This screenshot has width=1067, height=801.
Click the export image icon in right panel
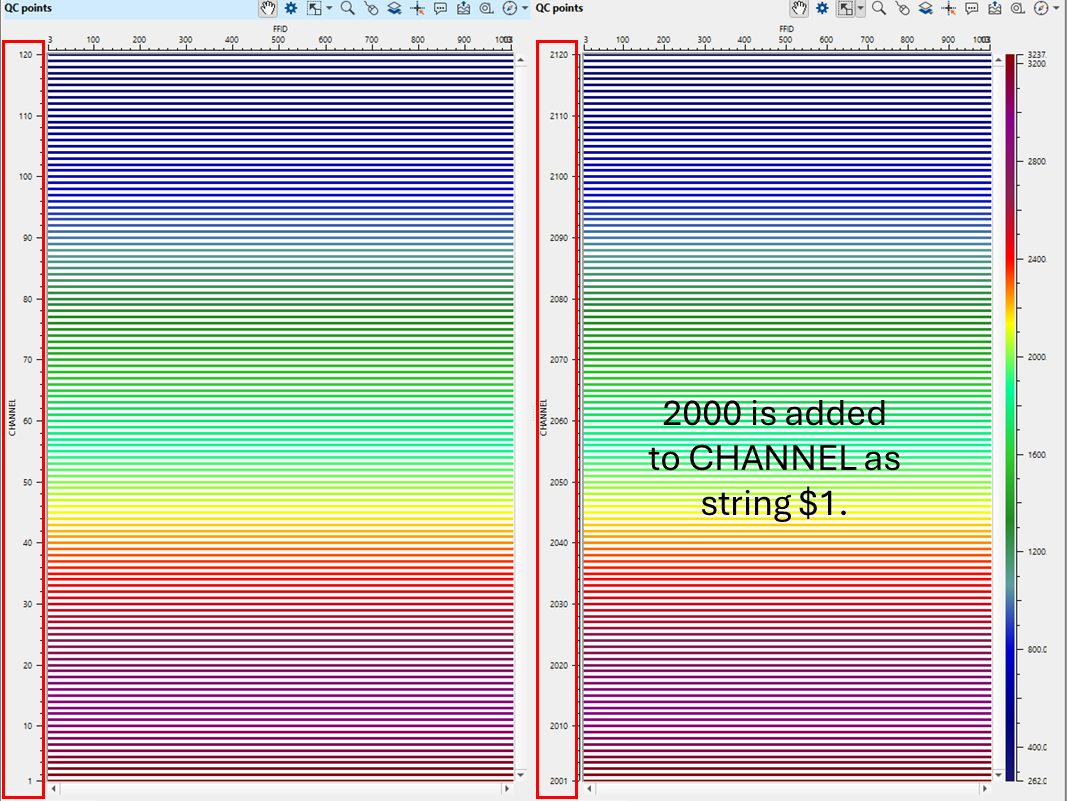pyautogui.click(x=994, y=8)
